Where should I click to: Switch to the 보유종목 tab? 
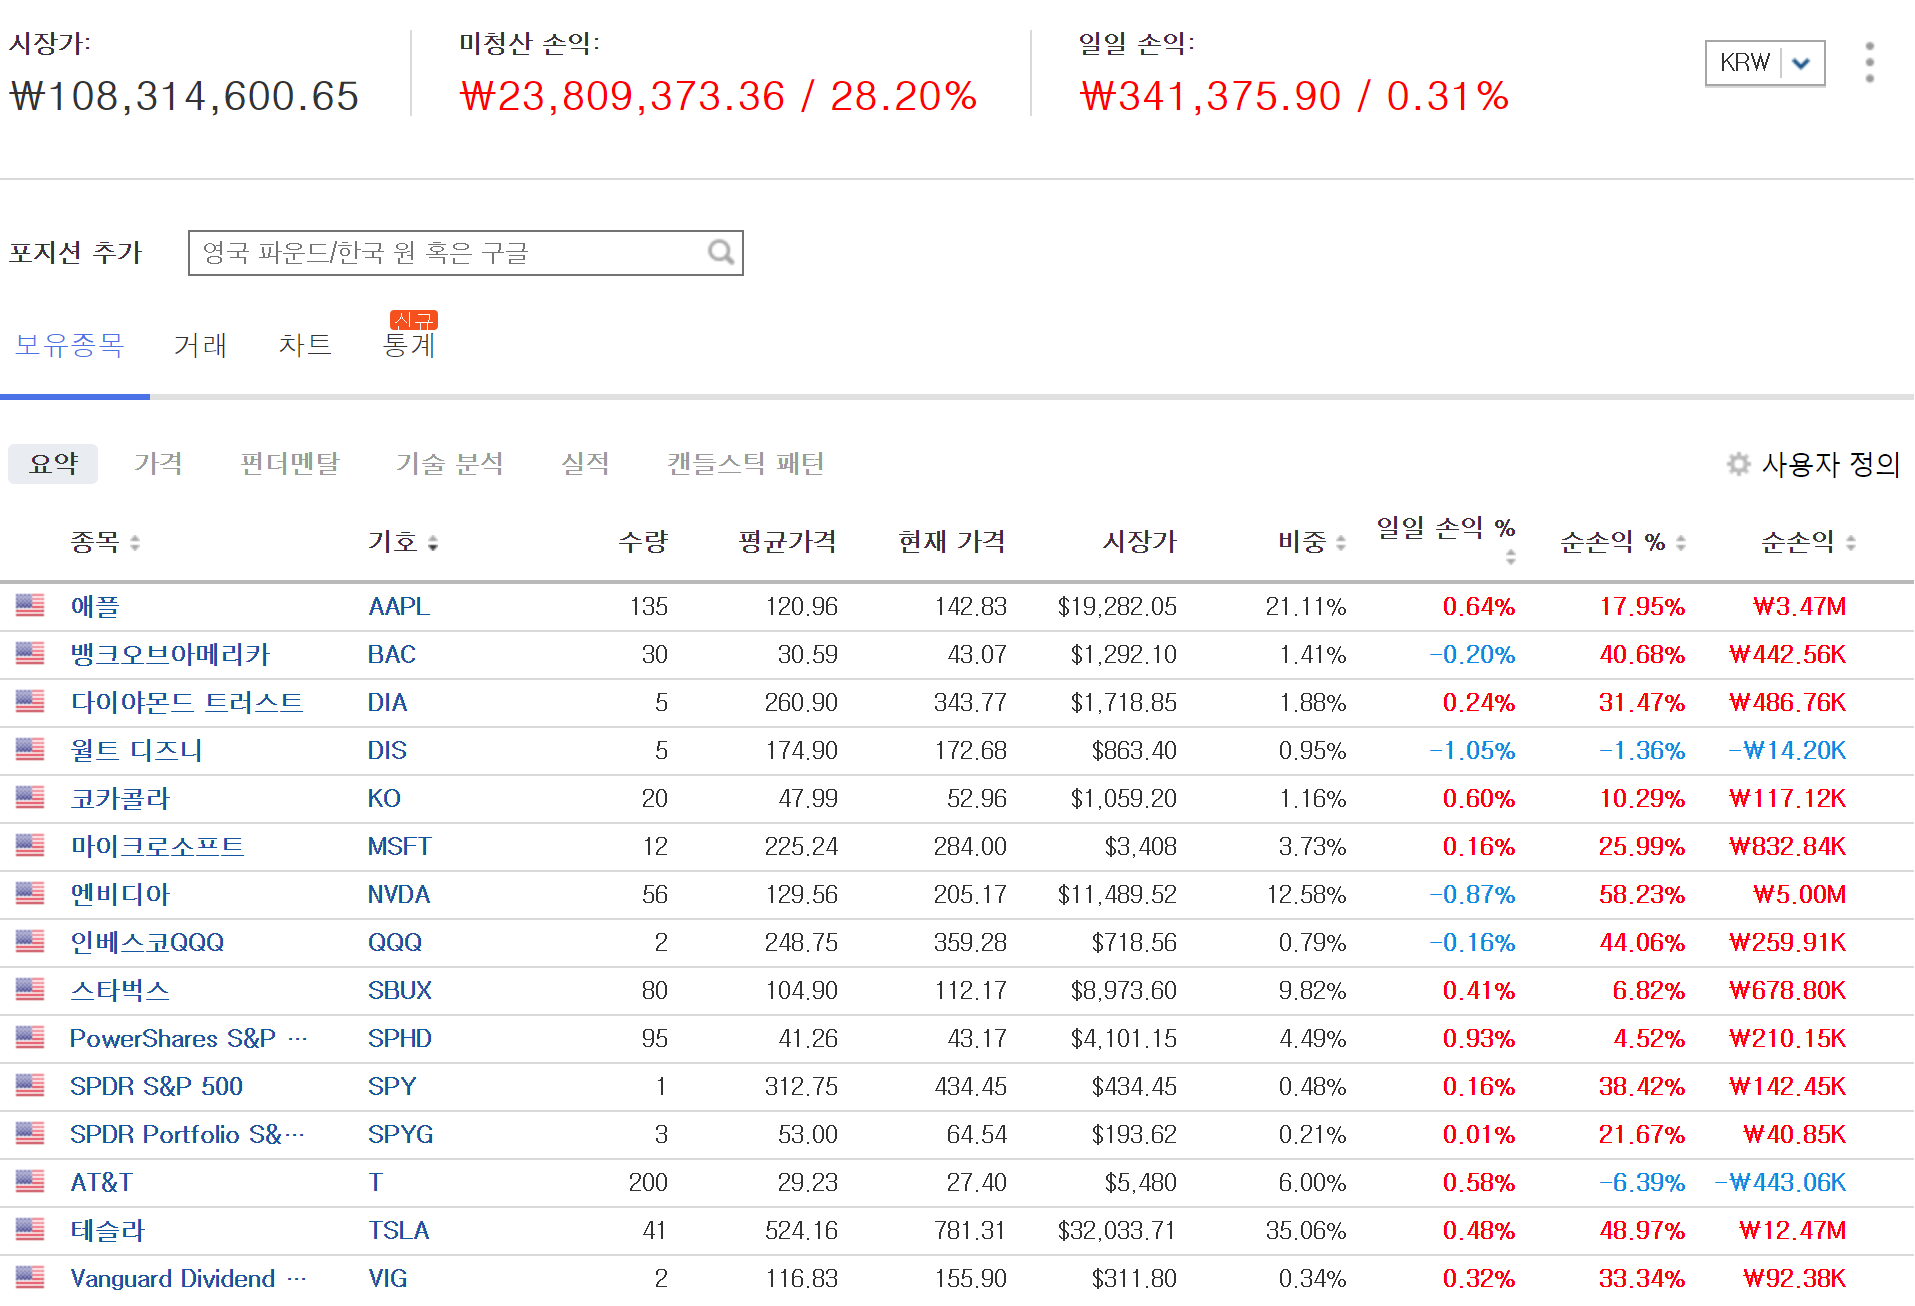click(x=70, y=345)
